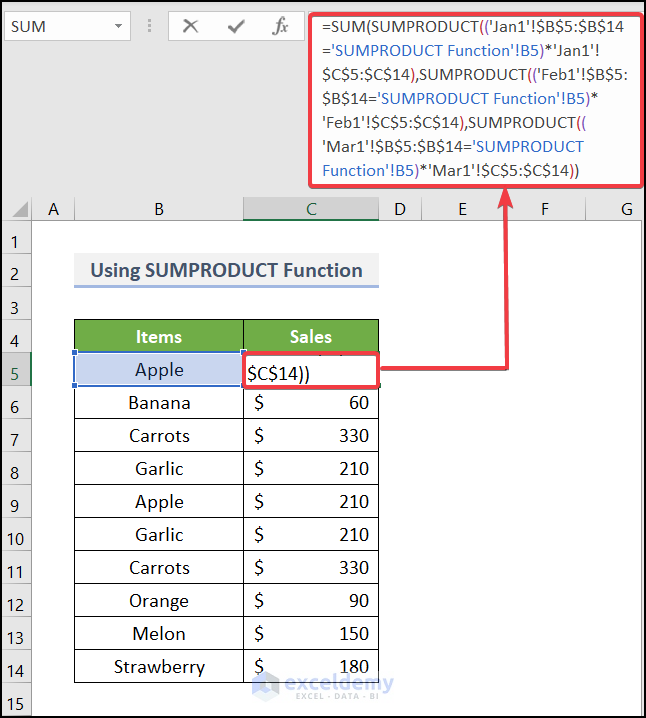Click the Sales header cell
Viewport: 646px width, 718px height.
[x=311, y=337]
